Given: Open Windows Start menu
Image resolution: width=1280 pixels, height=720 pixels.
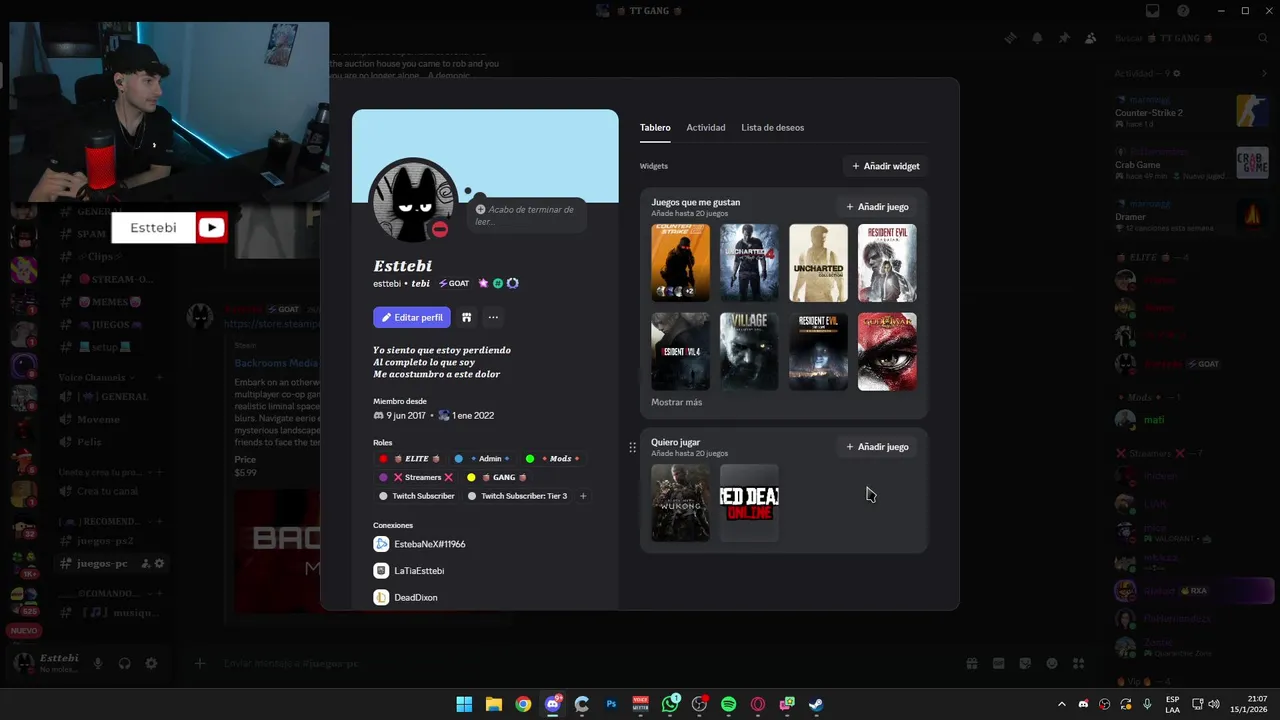Looking at the screenshot, I should 464,704.
